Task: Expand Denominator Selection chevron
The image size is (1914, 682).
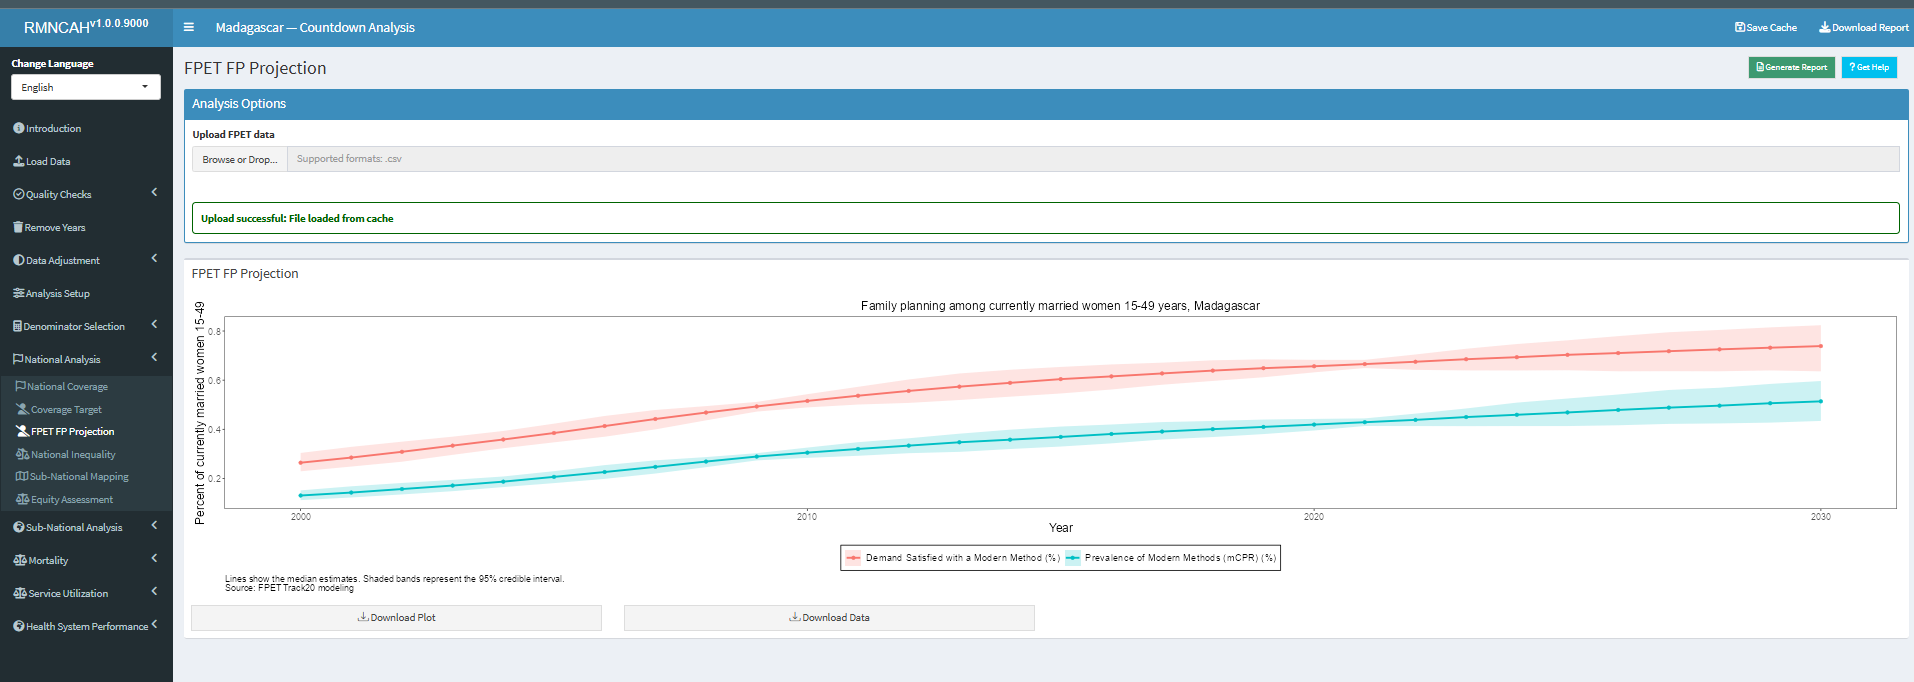Action: pyautogui.click(x=154, y=324)
